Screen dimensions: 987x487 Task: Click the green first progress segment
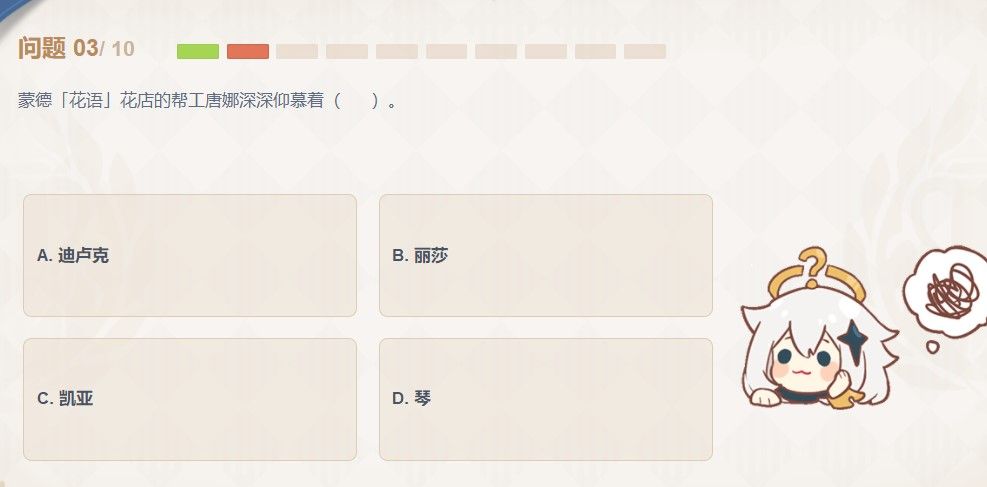(198, 51)
